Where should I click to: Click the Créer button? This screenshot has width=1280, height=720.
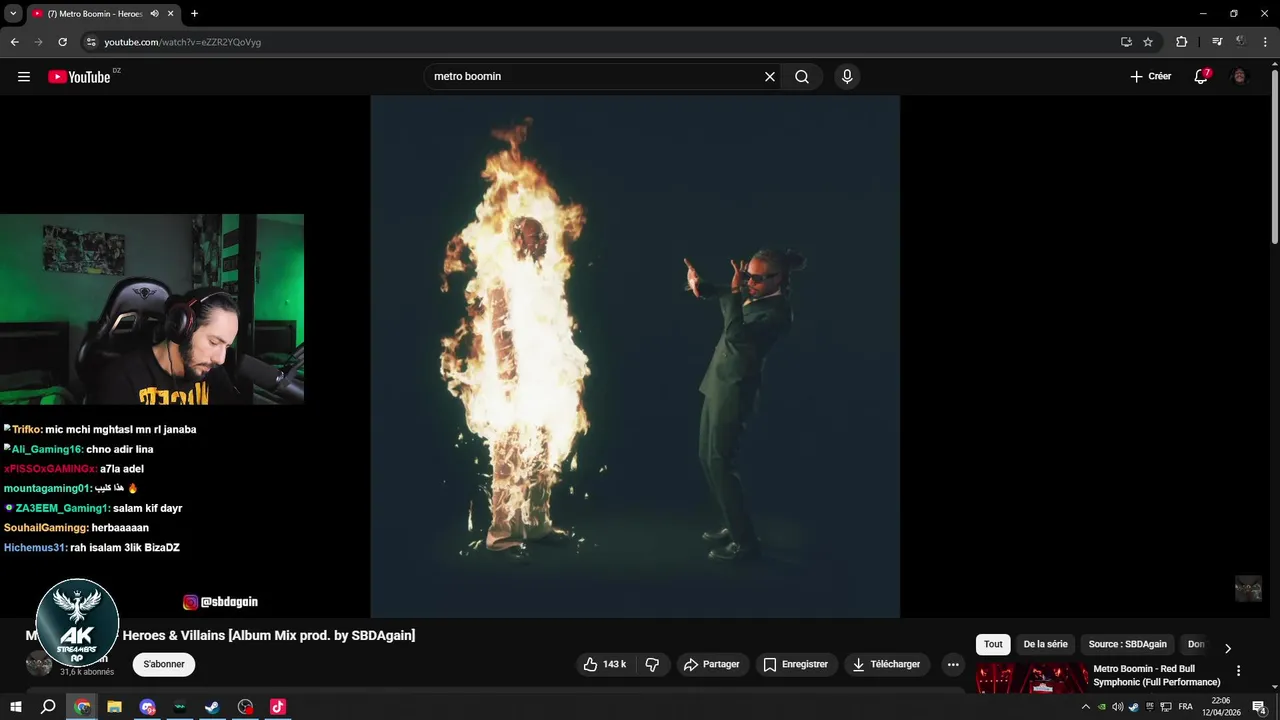(x=1150, y=77)
